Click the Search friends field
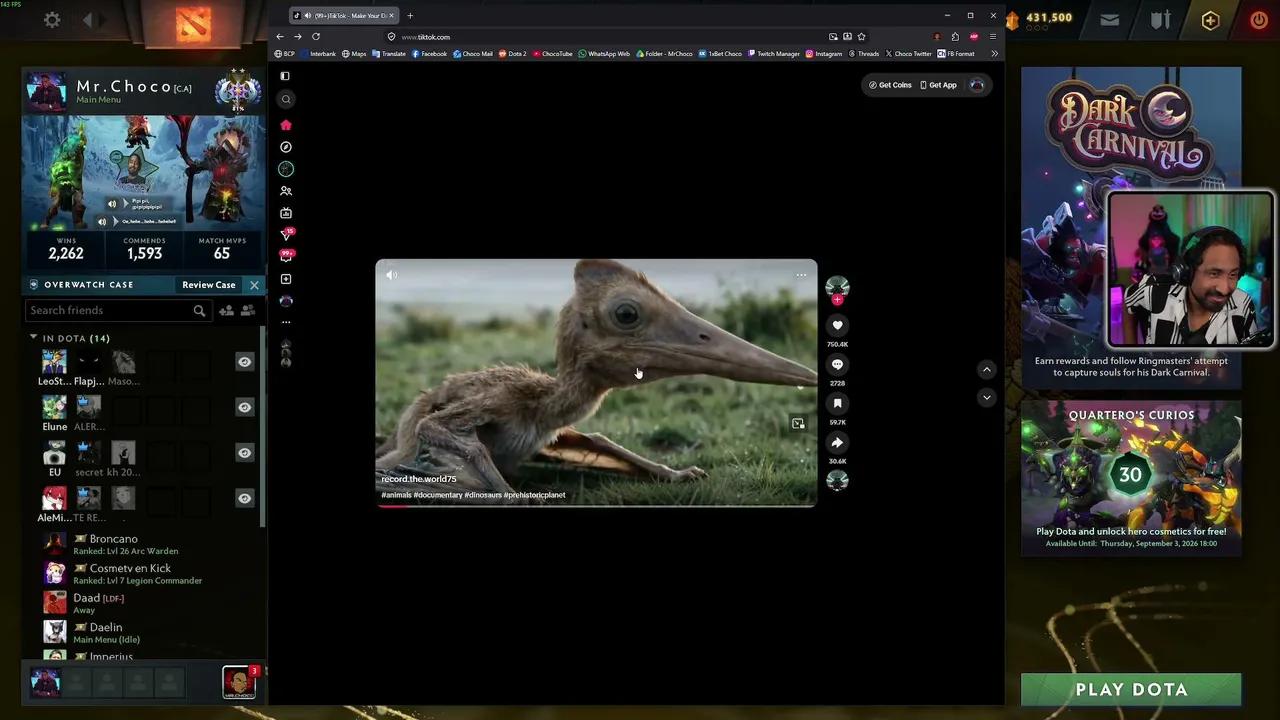1280x720 pixels. (x=117, y=310)
